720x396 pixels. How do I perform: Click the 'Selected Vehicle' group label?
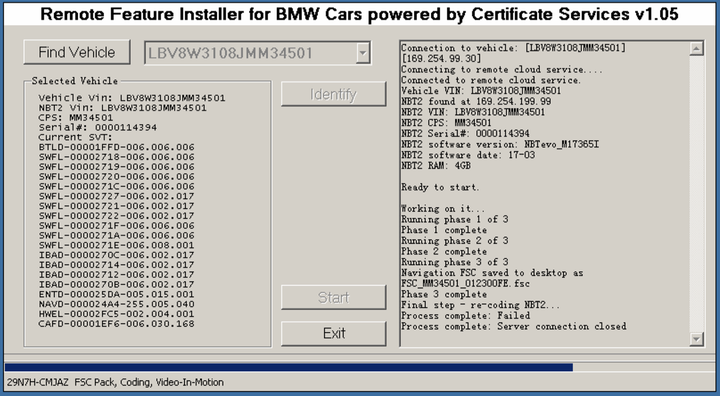(74, 81)
